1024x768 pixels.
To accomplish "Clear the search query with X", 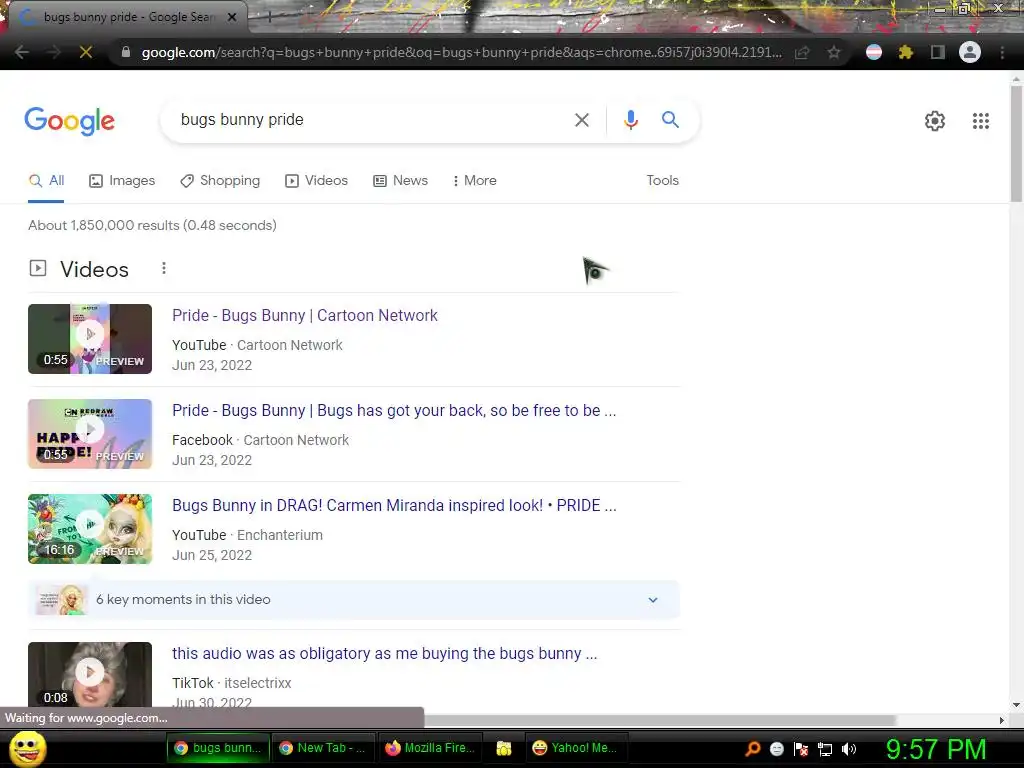I will 582,120.
